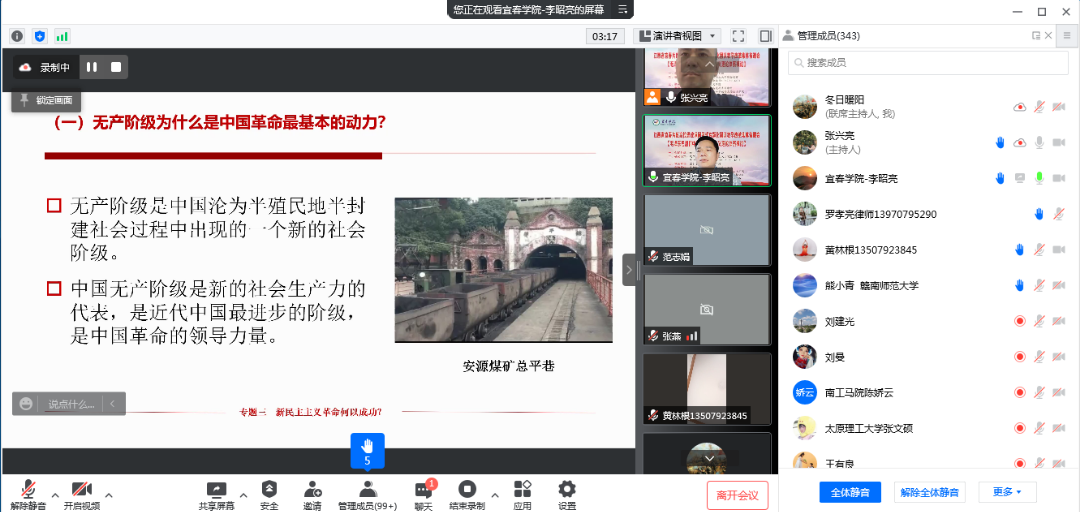Open 管理成员(99+) in the bottom toolbar
The height and width of the screenshot is (512, 1080).
pyautogui.click(x=367, y=489)
